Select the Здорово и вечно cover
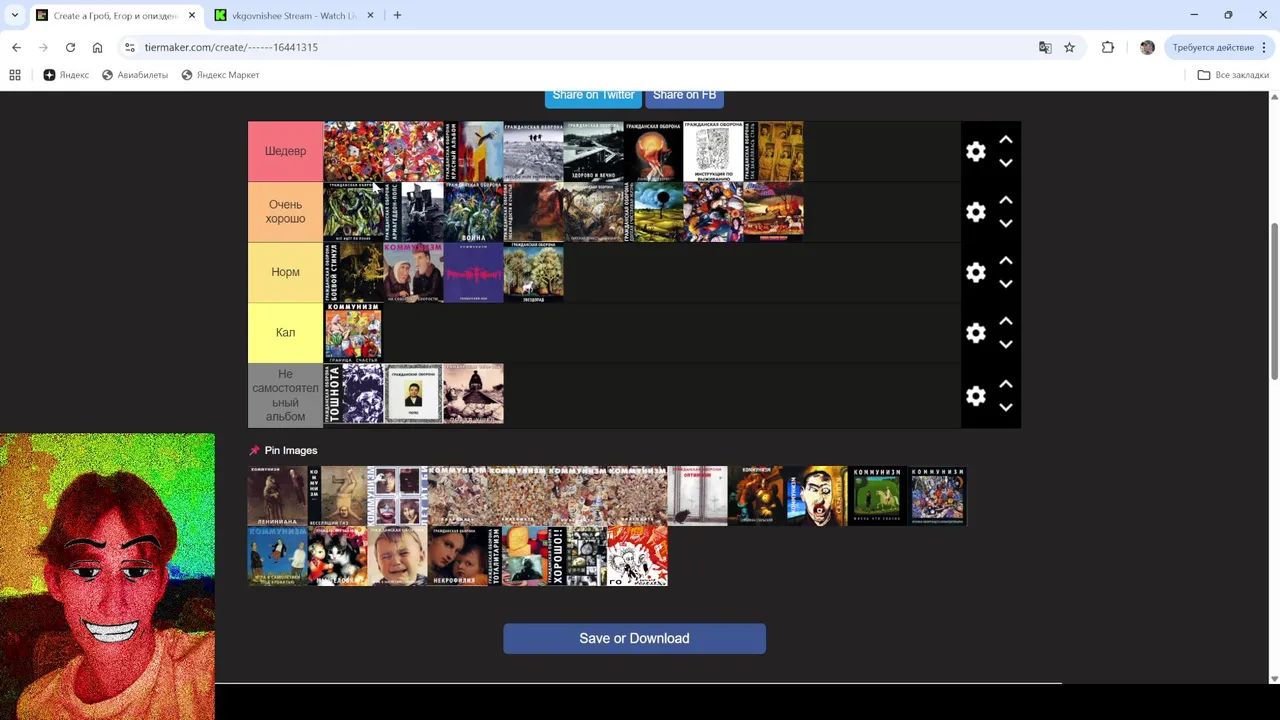 tap(593, 151)
